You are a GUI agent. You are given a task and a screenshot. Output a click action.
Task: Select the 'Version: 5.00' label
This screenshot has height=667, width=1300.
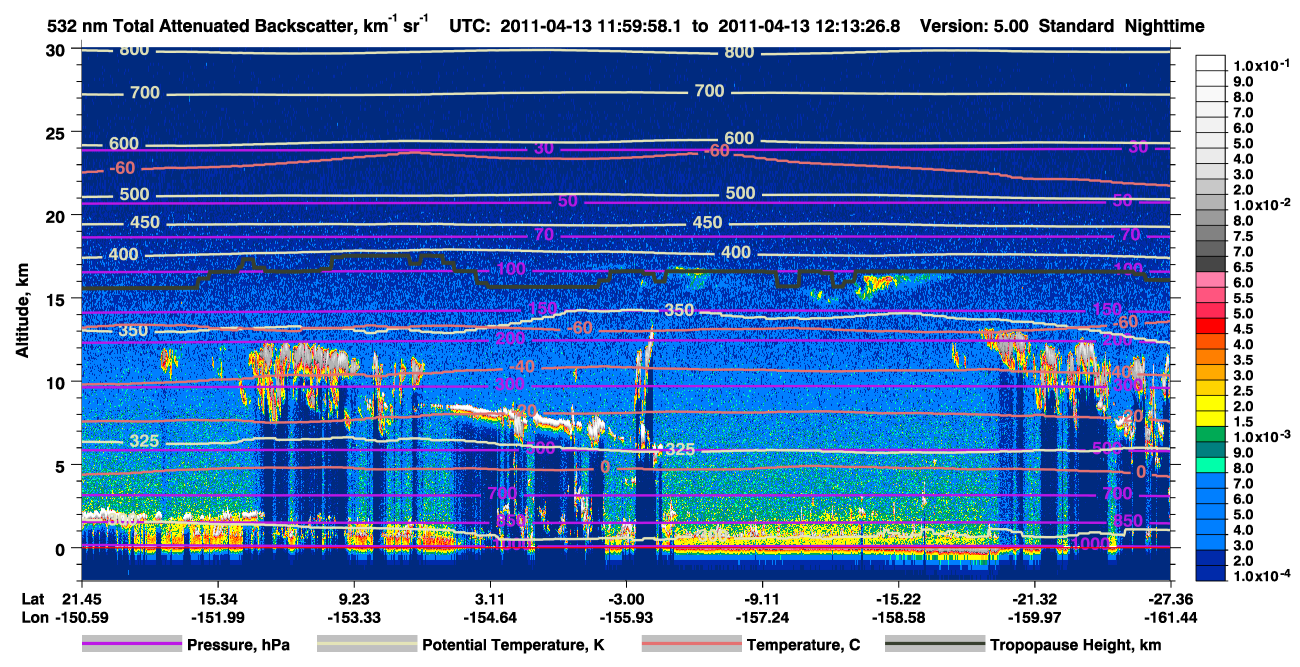[x=974, y=25]
